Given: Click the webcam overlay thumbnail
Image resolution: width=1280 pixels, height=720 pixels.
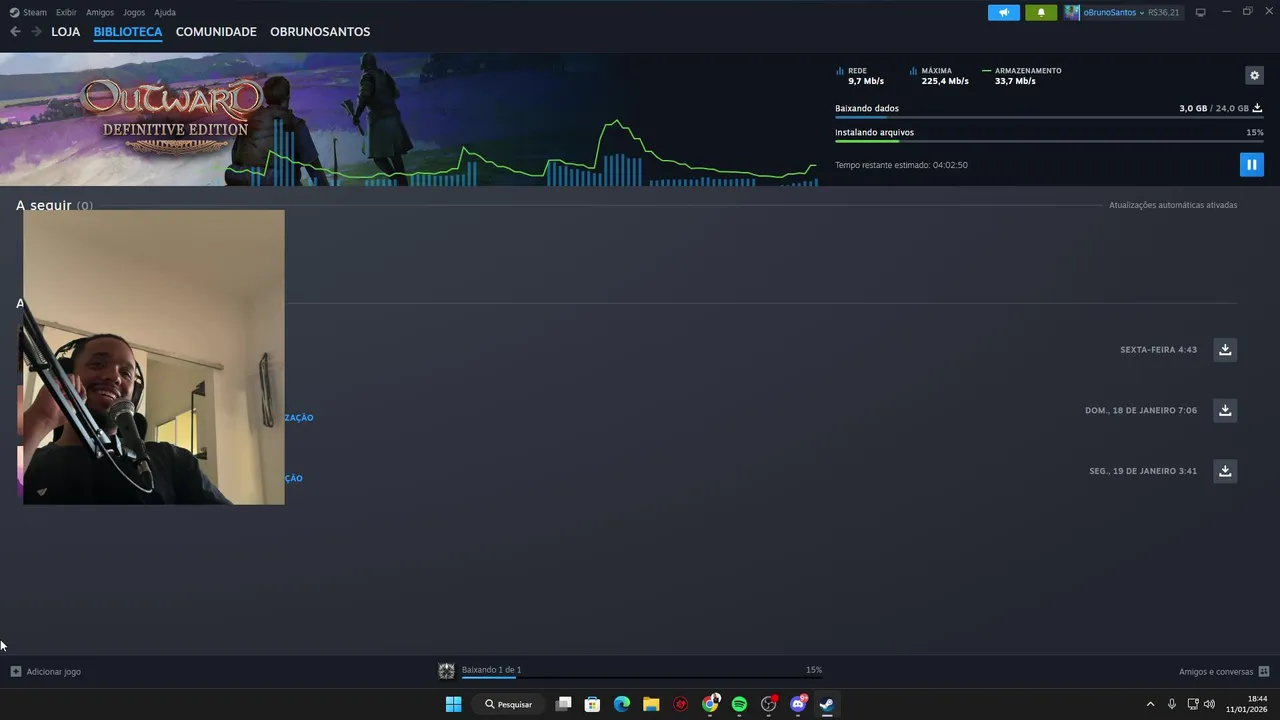Looking at the screenshot, I should click(153, 357).
